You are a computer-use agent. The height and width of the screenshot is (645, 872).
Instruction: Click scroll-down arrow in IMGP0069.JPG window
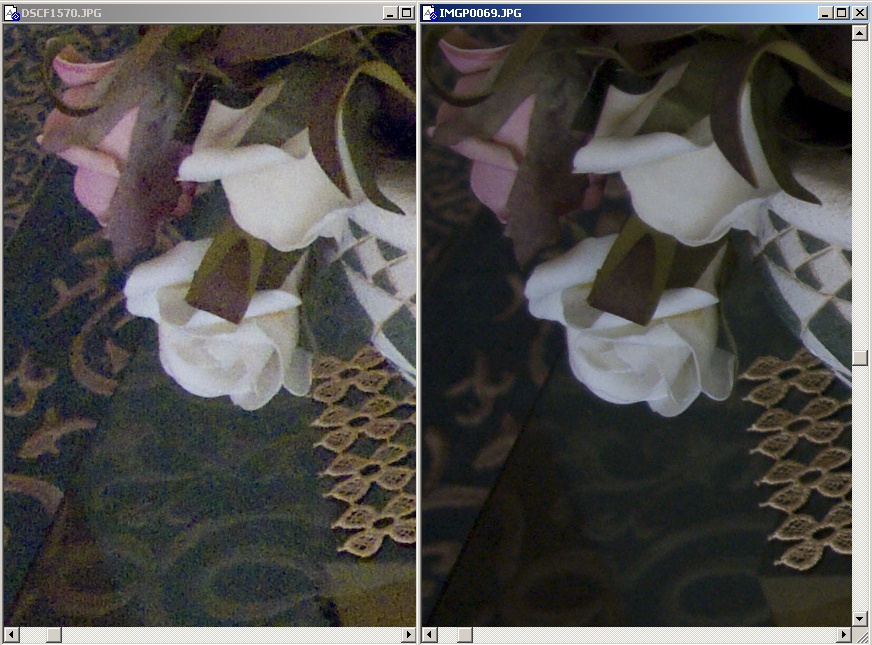pyautogui.click(x=860, y=618)
